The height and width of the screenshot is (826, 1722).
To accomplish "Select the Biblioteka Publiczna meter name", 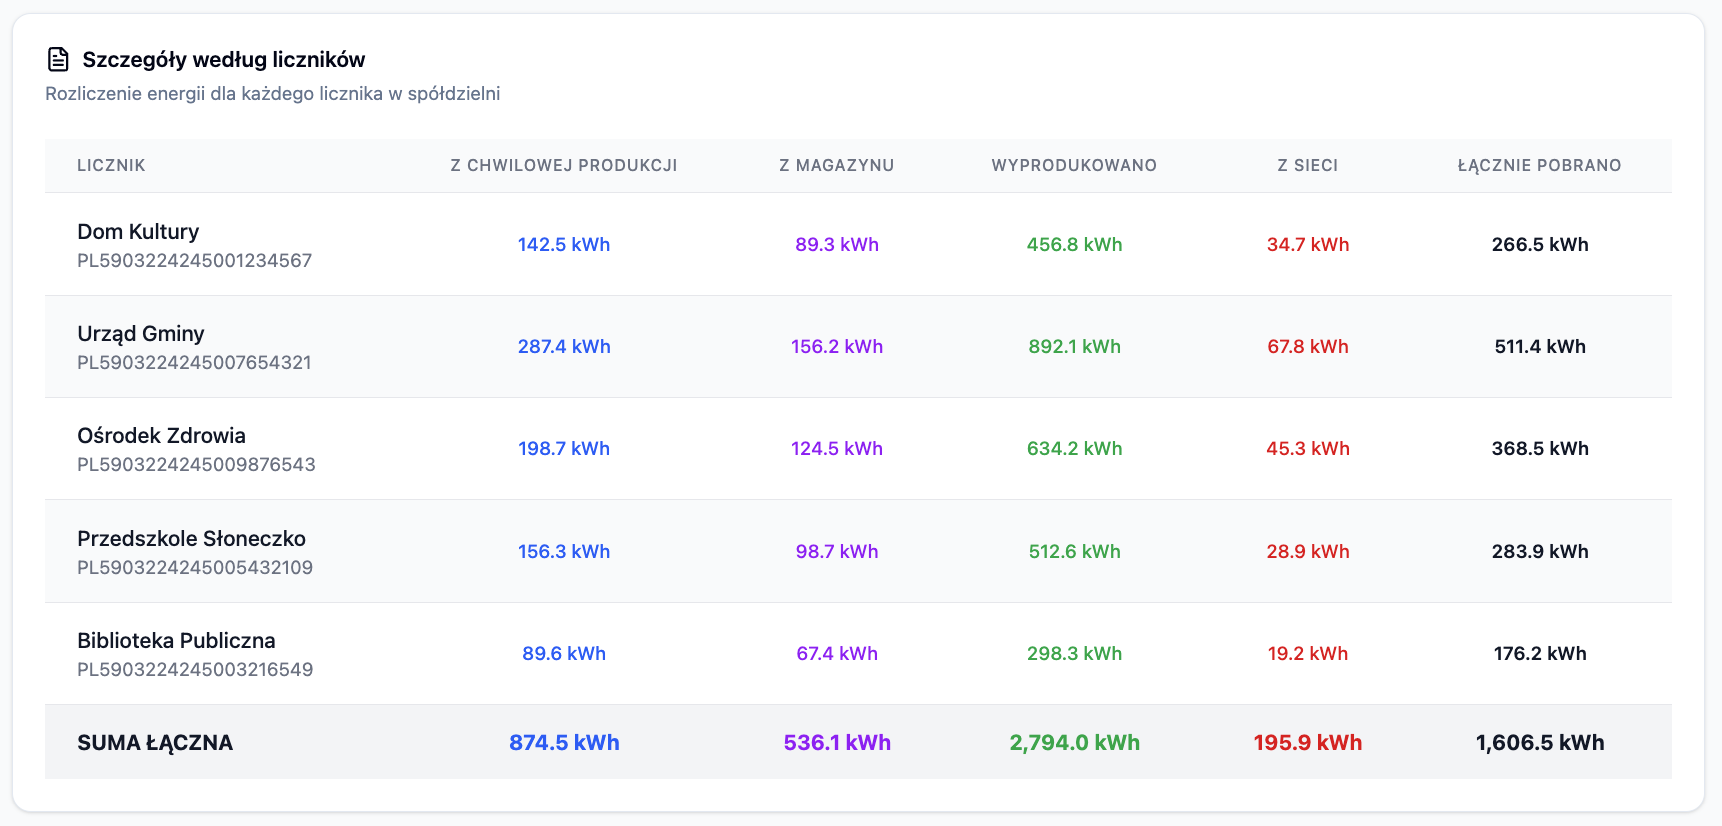I will pyautogui.click(x=176, y=641).
